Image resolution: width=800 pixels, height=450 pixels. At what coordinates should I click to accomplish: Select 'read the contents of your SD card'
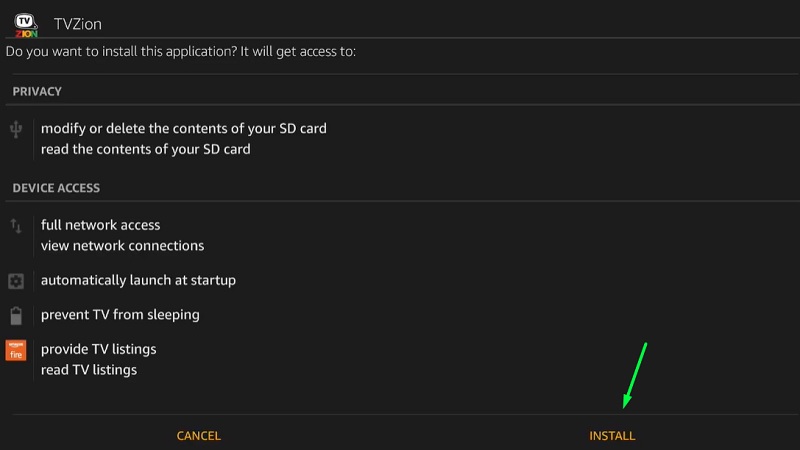pos(145,149)
